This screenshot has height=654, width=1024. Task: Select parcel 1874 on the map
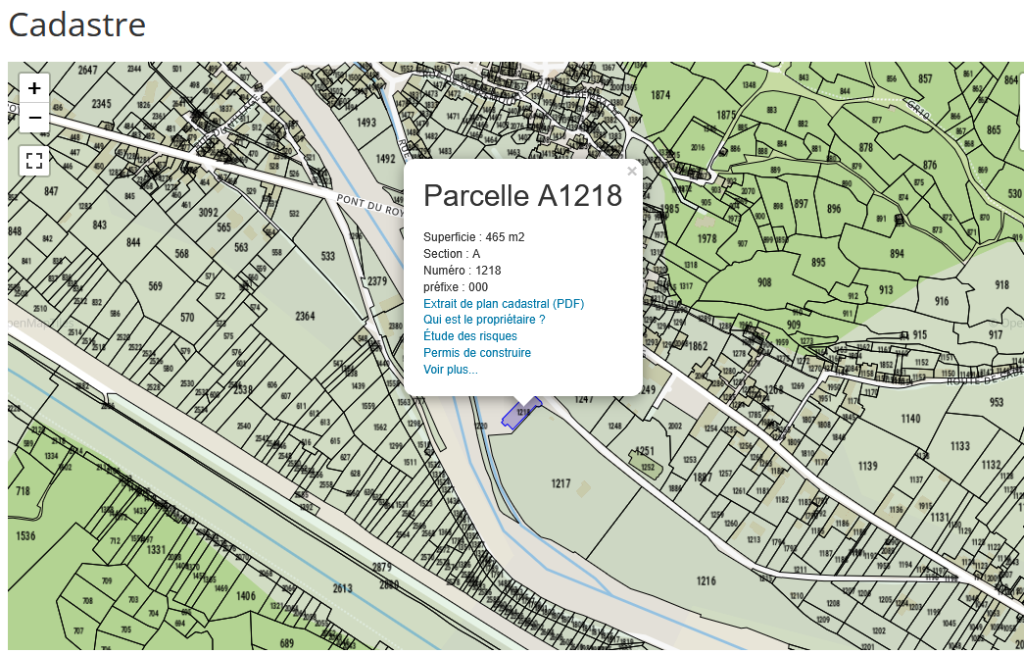(x=660, y=96)
